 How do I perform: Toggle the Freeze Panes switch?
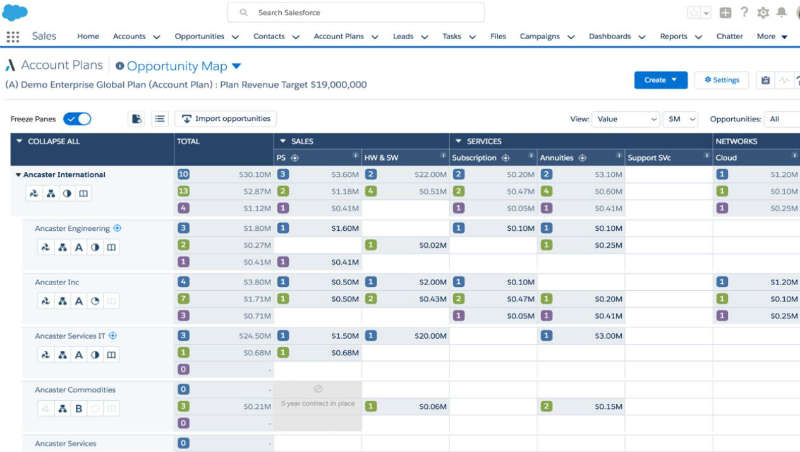(x=77, y=119)
